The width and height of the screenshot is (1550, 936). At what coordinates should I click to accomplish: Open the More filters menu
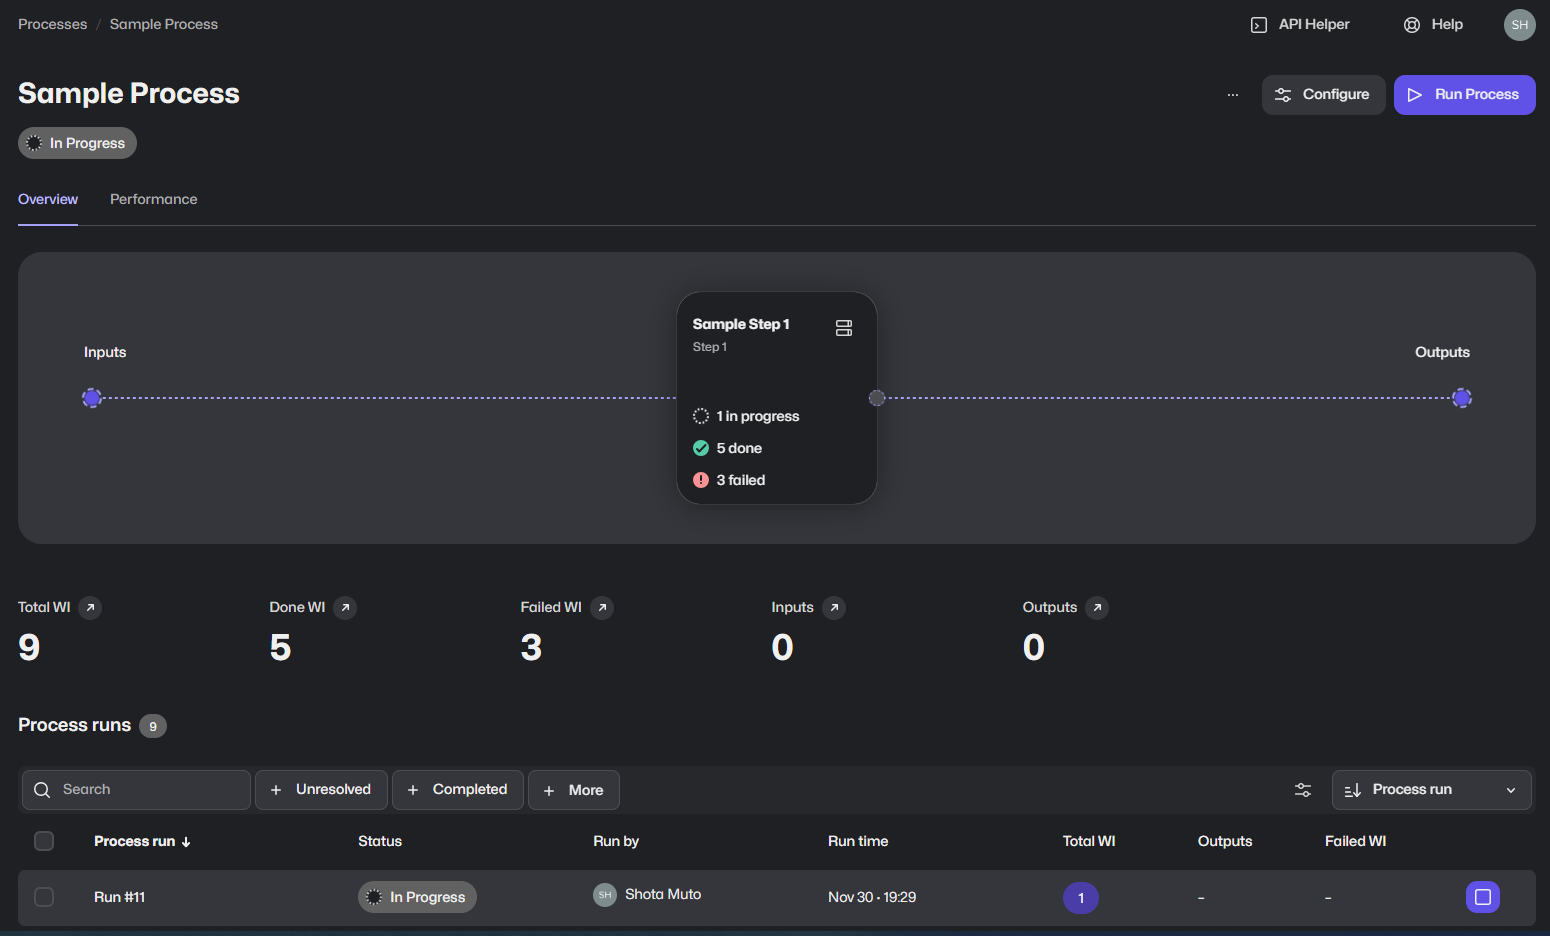tap(573, 790)
